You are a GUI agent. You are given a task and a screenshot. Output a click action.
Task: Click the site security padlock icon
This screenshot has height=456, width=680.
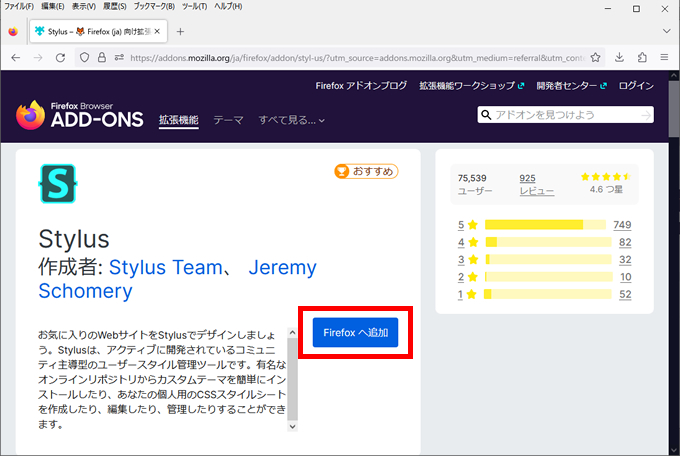(x=101, y=57)
